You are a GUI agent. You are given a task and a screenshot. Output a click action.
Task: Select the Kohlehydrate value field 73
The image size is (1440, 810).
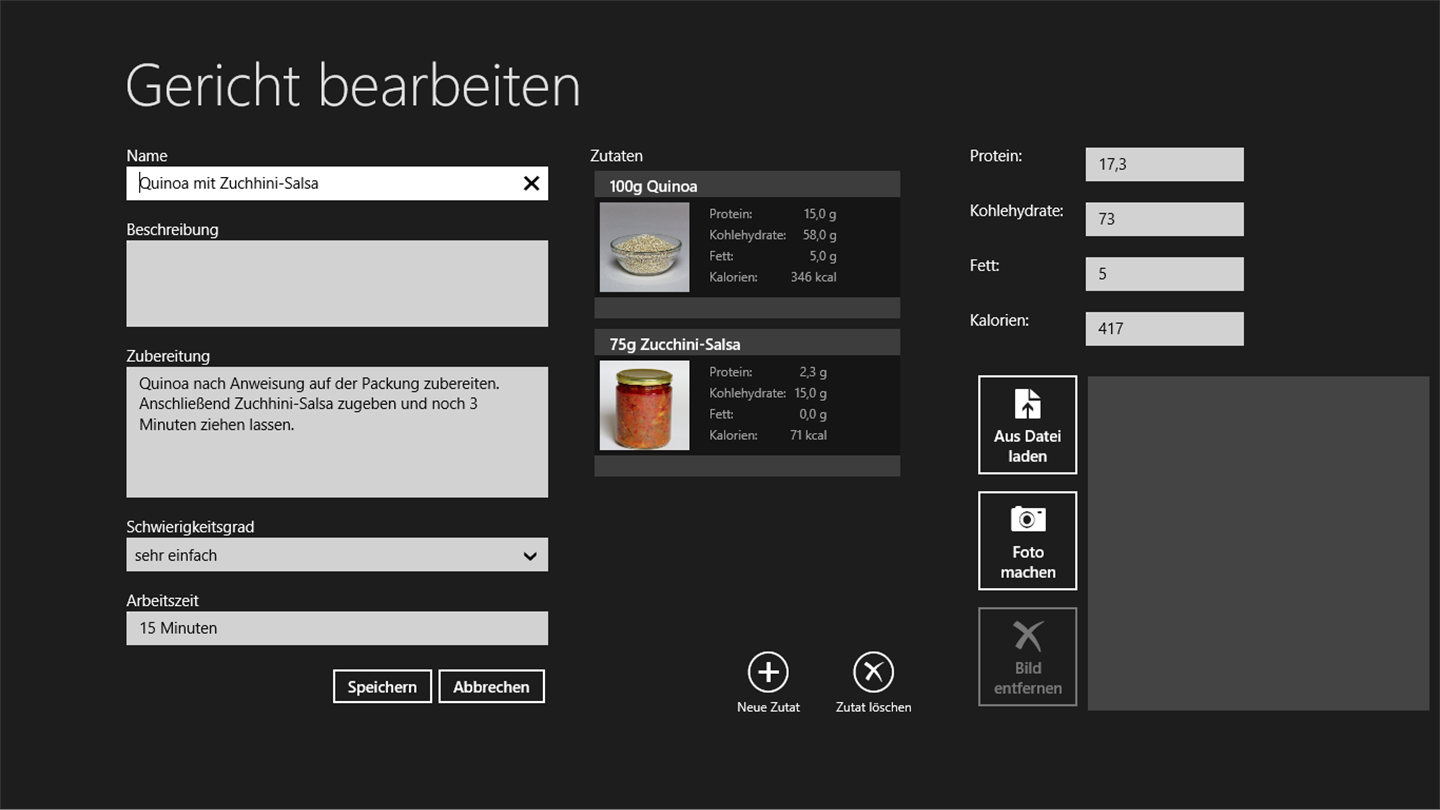pyautogui.click(x=1164, y=219)
